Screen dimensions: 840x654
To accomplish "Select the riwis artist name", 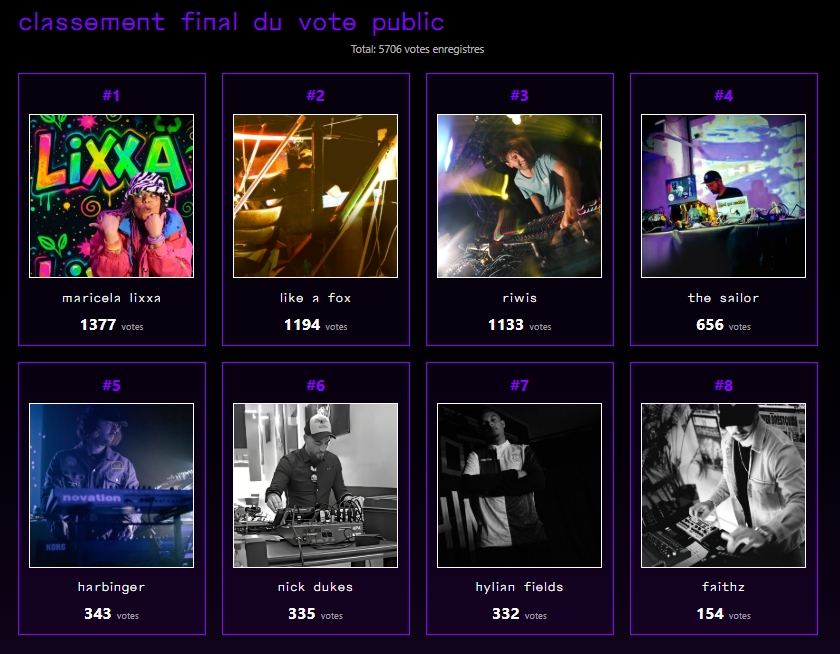I will [520, 298].
